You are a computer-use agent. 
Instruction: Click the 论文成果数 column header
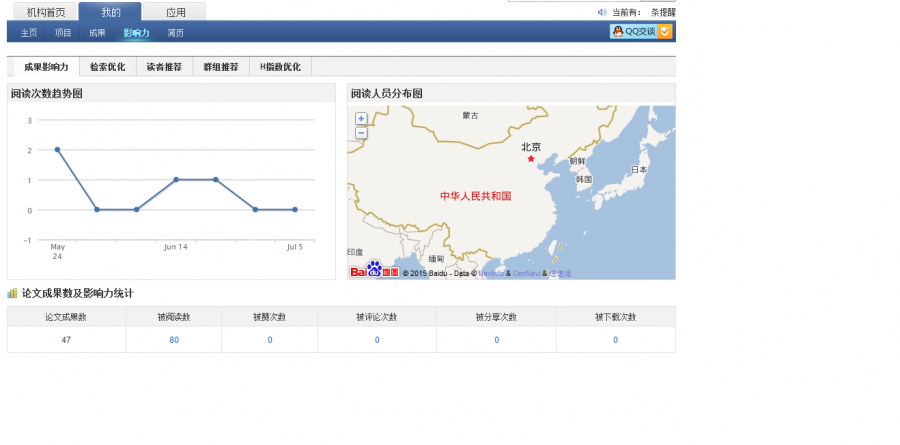click(x=66, y=317)
